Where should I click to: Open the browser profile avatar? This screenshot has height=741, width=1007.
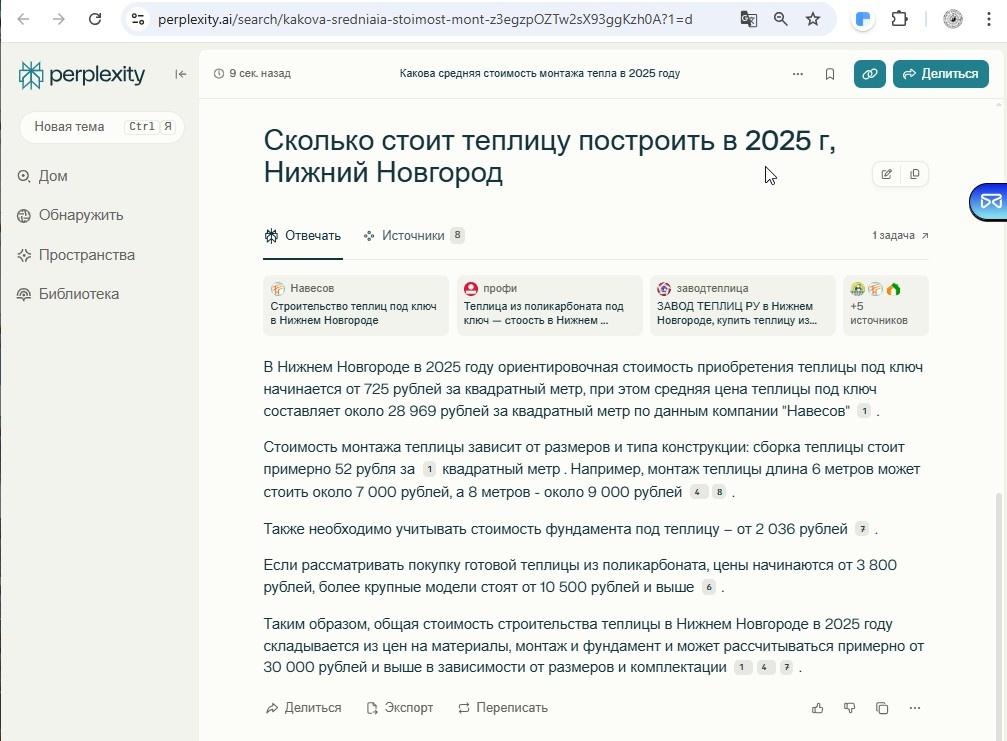pyautogui.click(x=953, y=19)
